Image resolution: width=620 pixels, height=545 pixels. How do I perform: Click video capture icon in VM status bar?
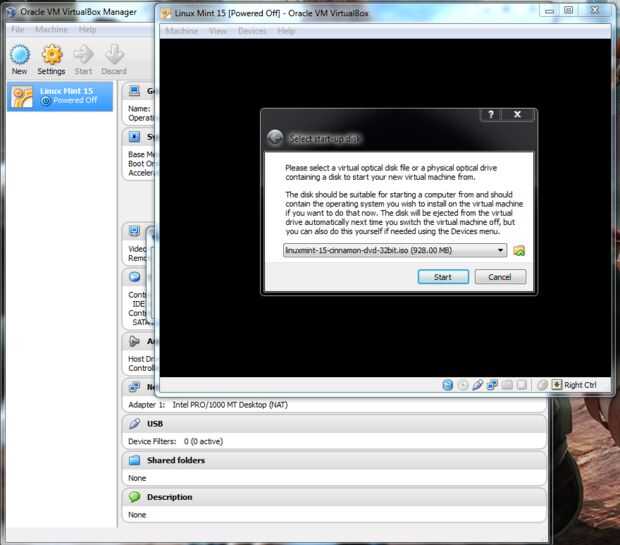click(x=522, y=385)
